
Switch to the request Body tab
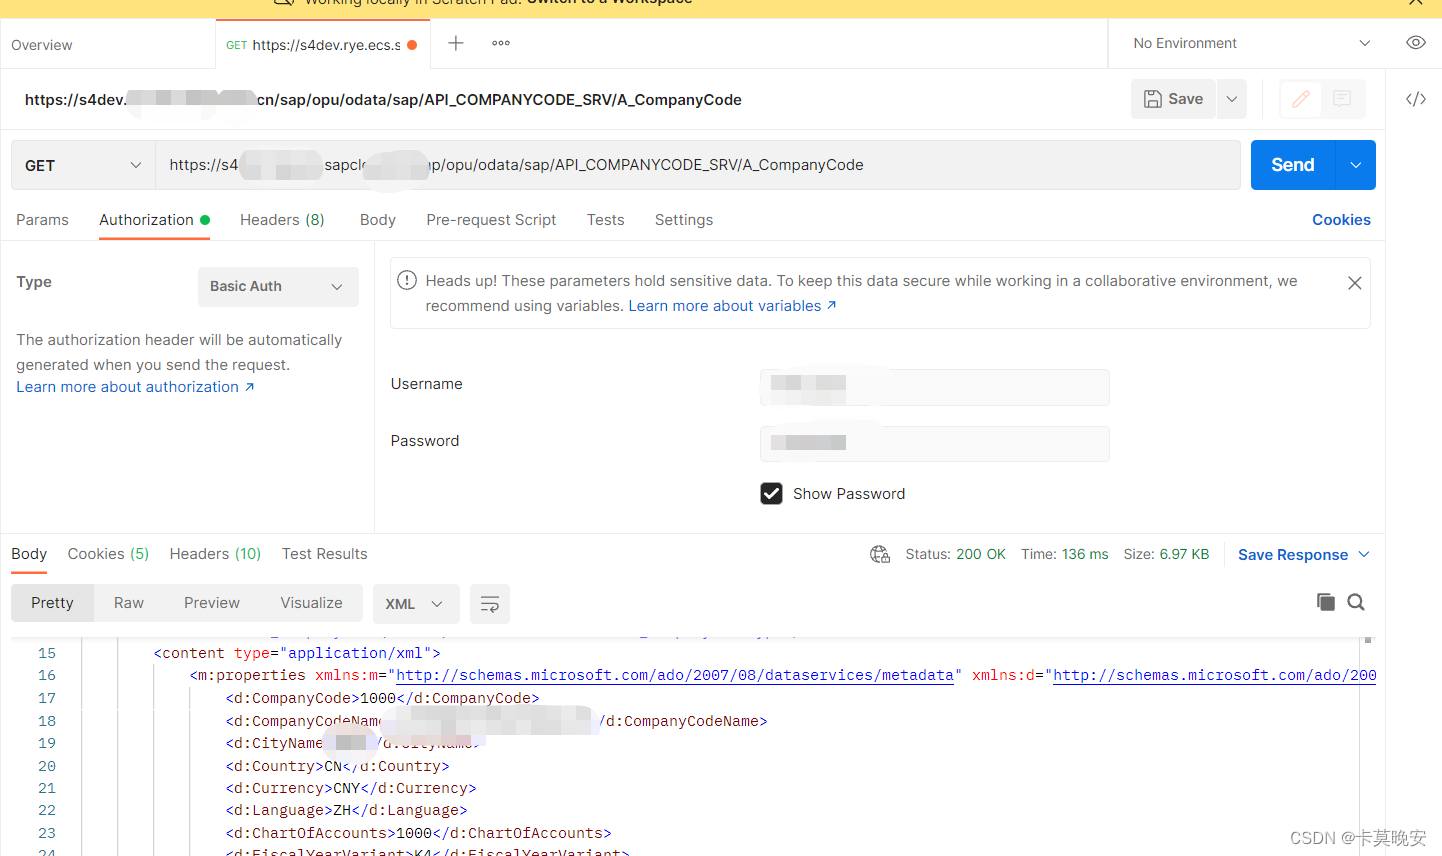(378, 220)
